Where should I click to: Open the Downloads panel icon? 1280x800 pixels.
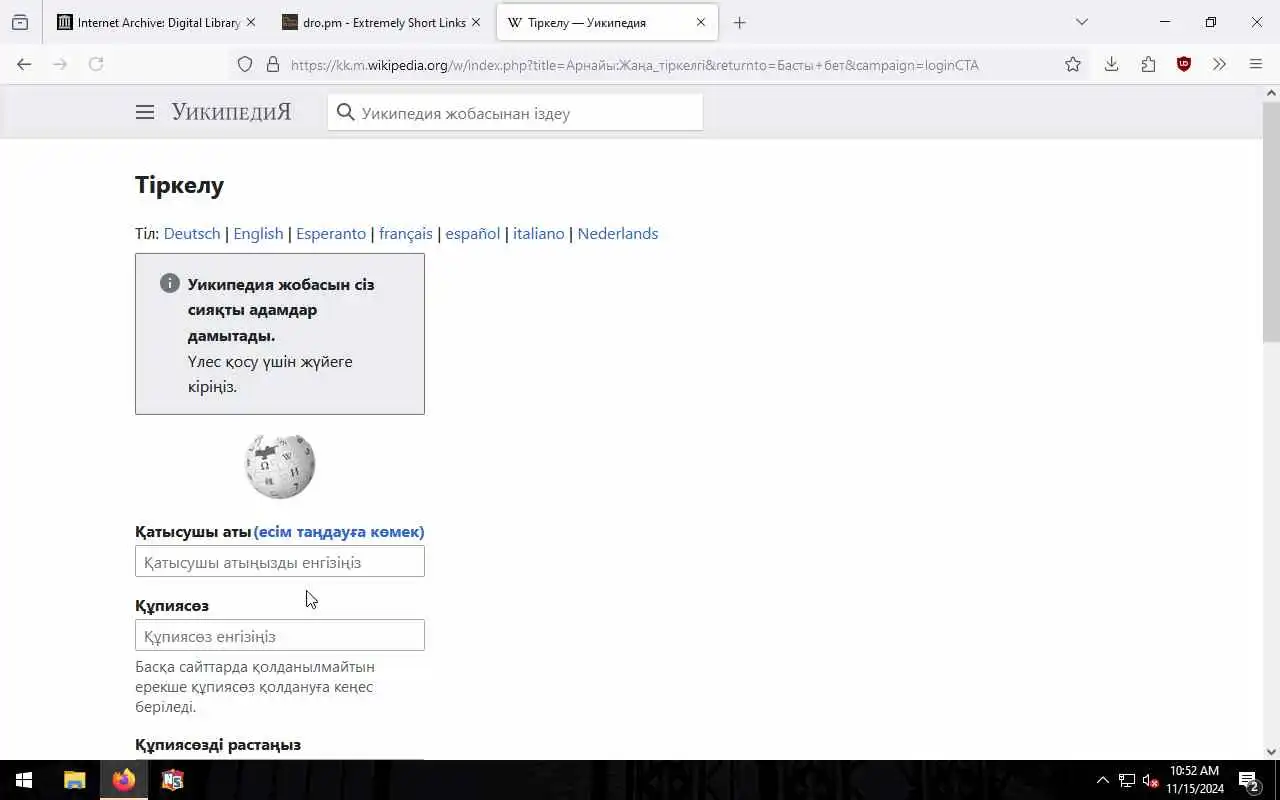click(x=1111, y=65)
